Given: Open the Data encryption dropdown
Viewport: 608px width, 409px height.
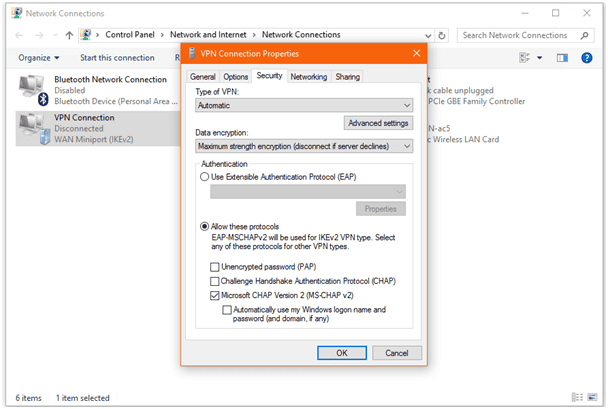Looking at the screenshot, I should (x=304, y=147).
